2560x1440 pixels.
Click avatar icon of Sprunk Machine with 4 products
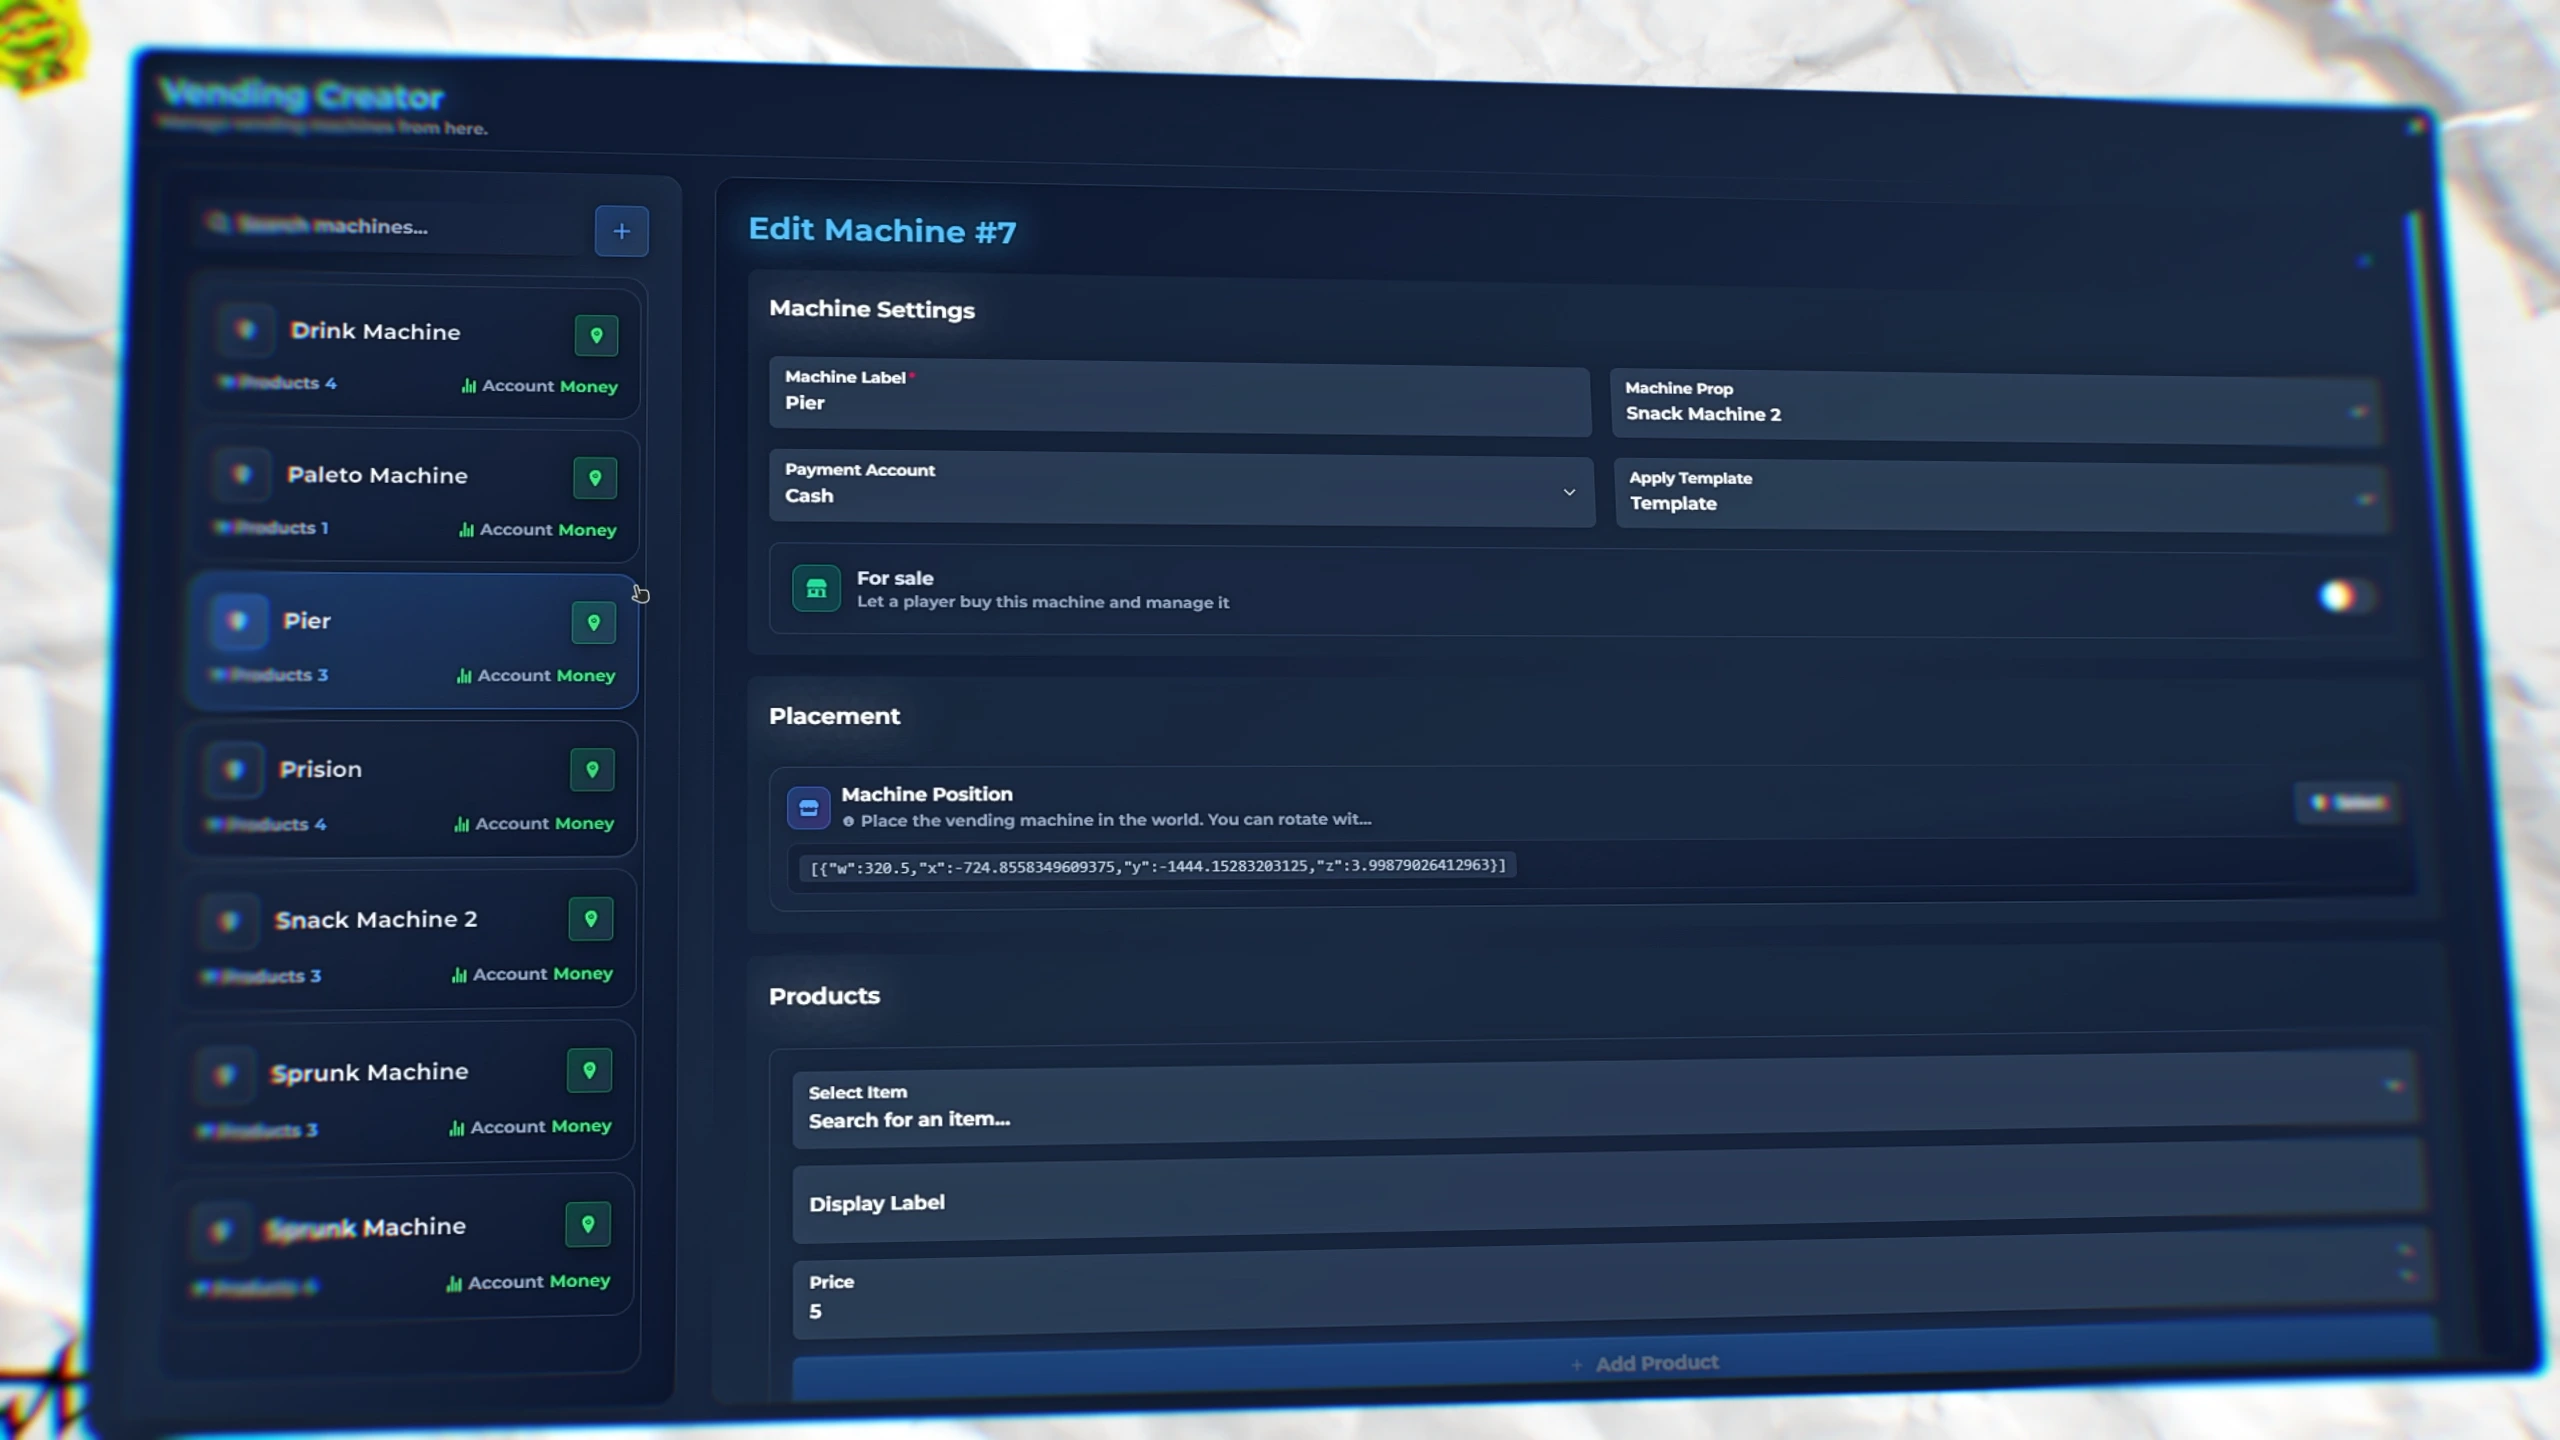coord(221,1229)
